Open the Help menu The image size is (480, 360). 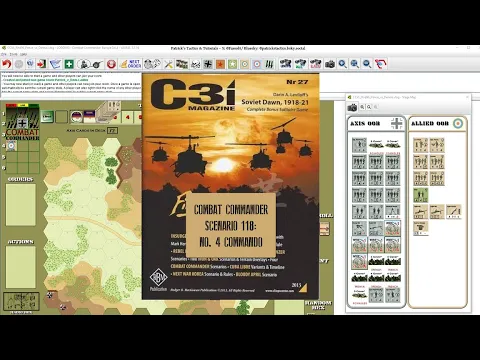click(24, 54)
